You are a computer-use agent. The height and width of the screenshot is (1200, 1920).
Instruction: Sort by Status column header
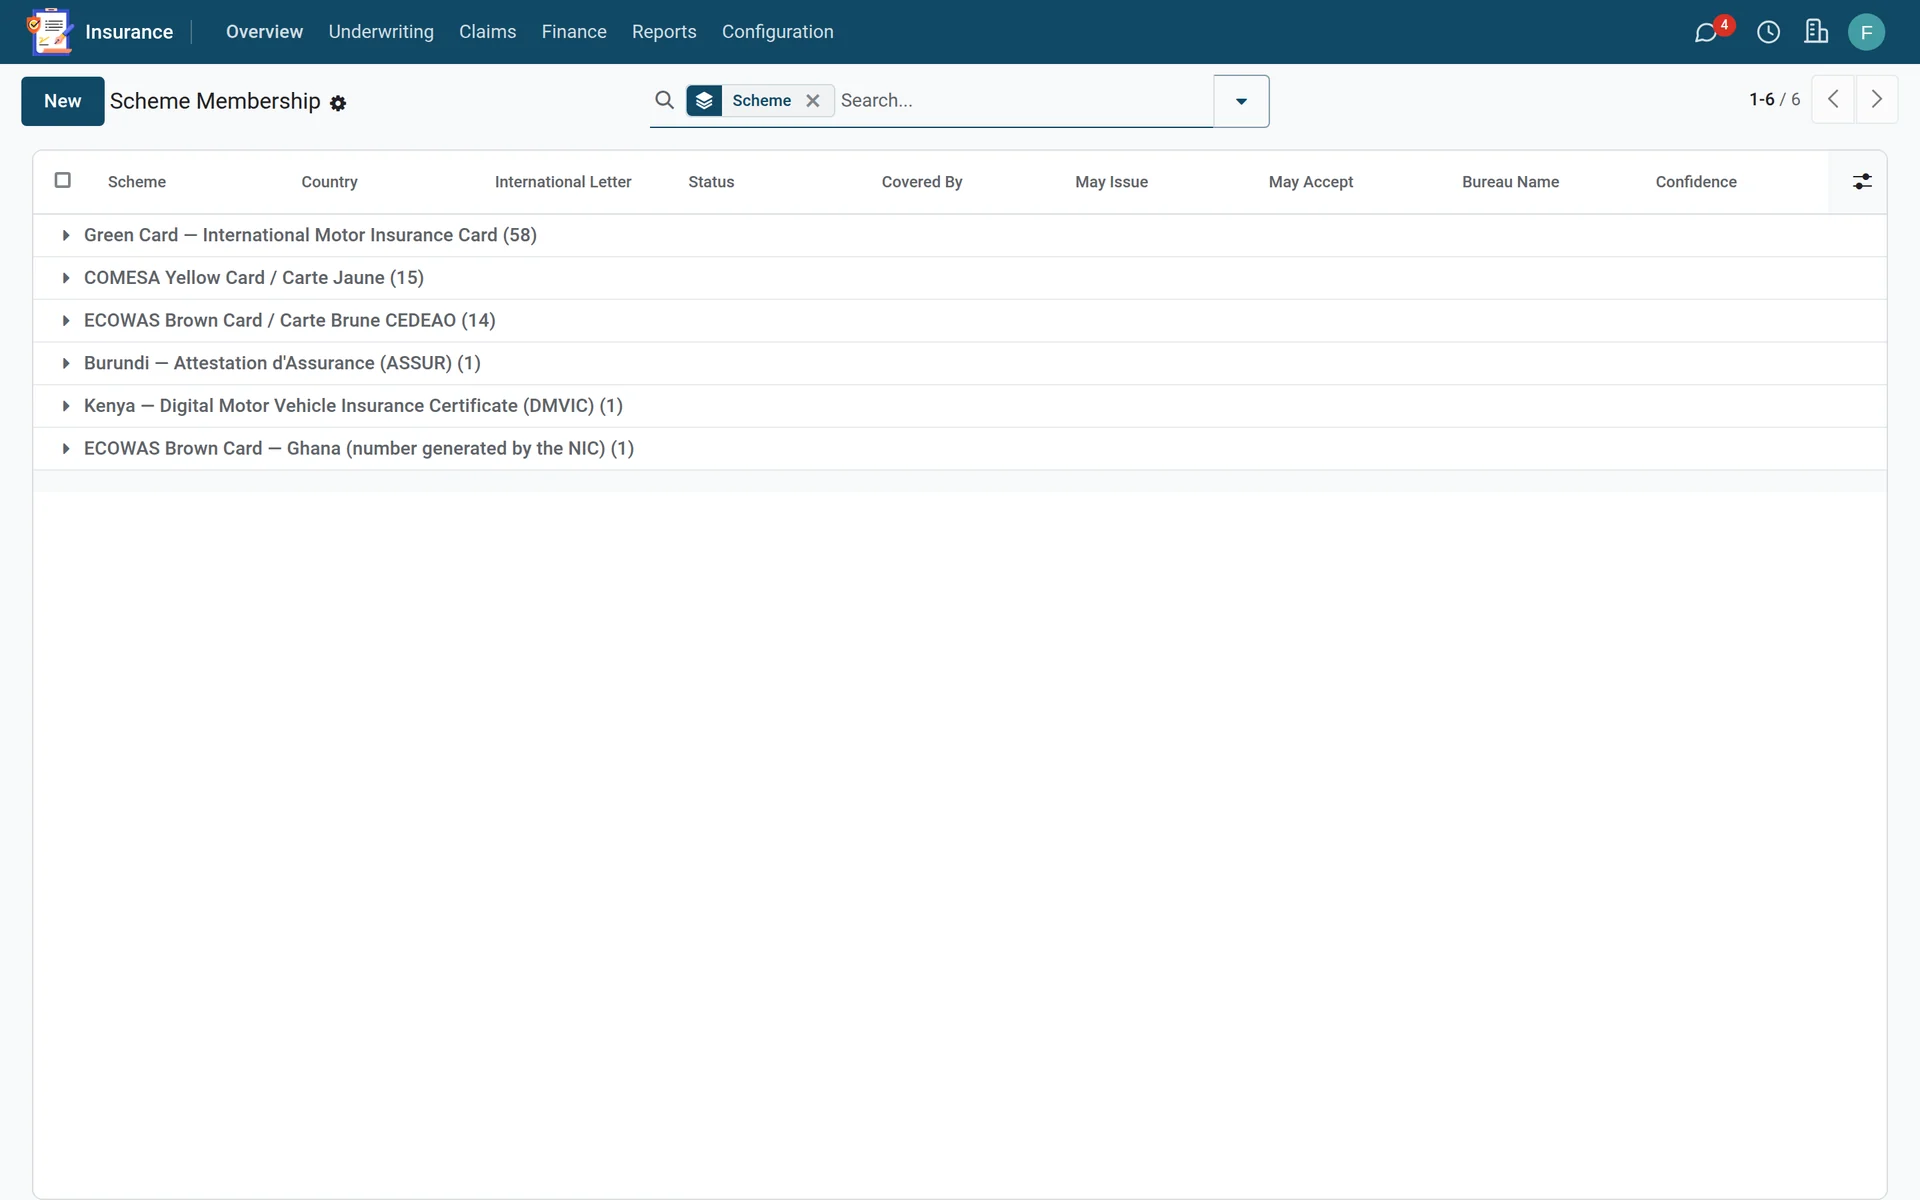click(x=711, y=182)
